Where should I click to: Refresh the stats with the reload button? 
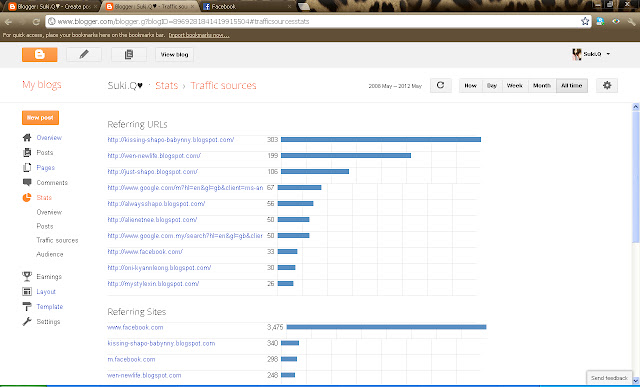(x=440, y=85)
